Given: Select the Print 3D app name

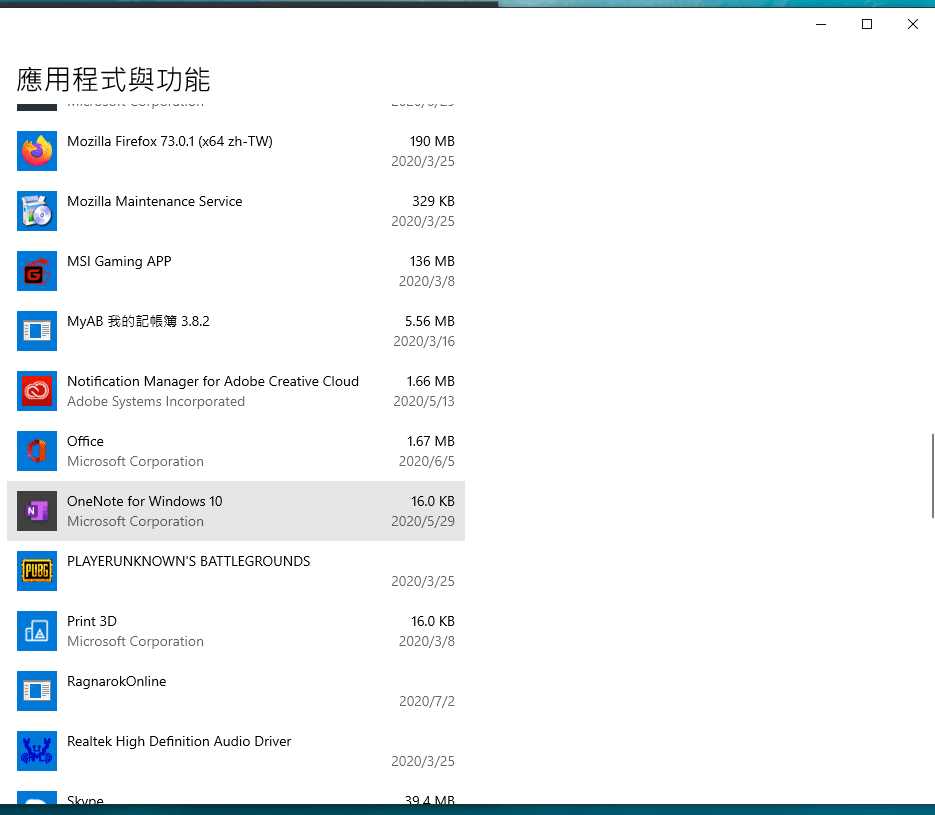Looking at the screenshot, I should point(92,621).
